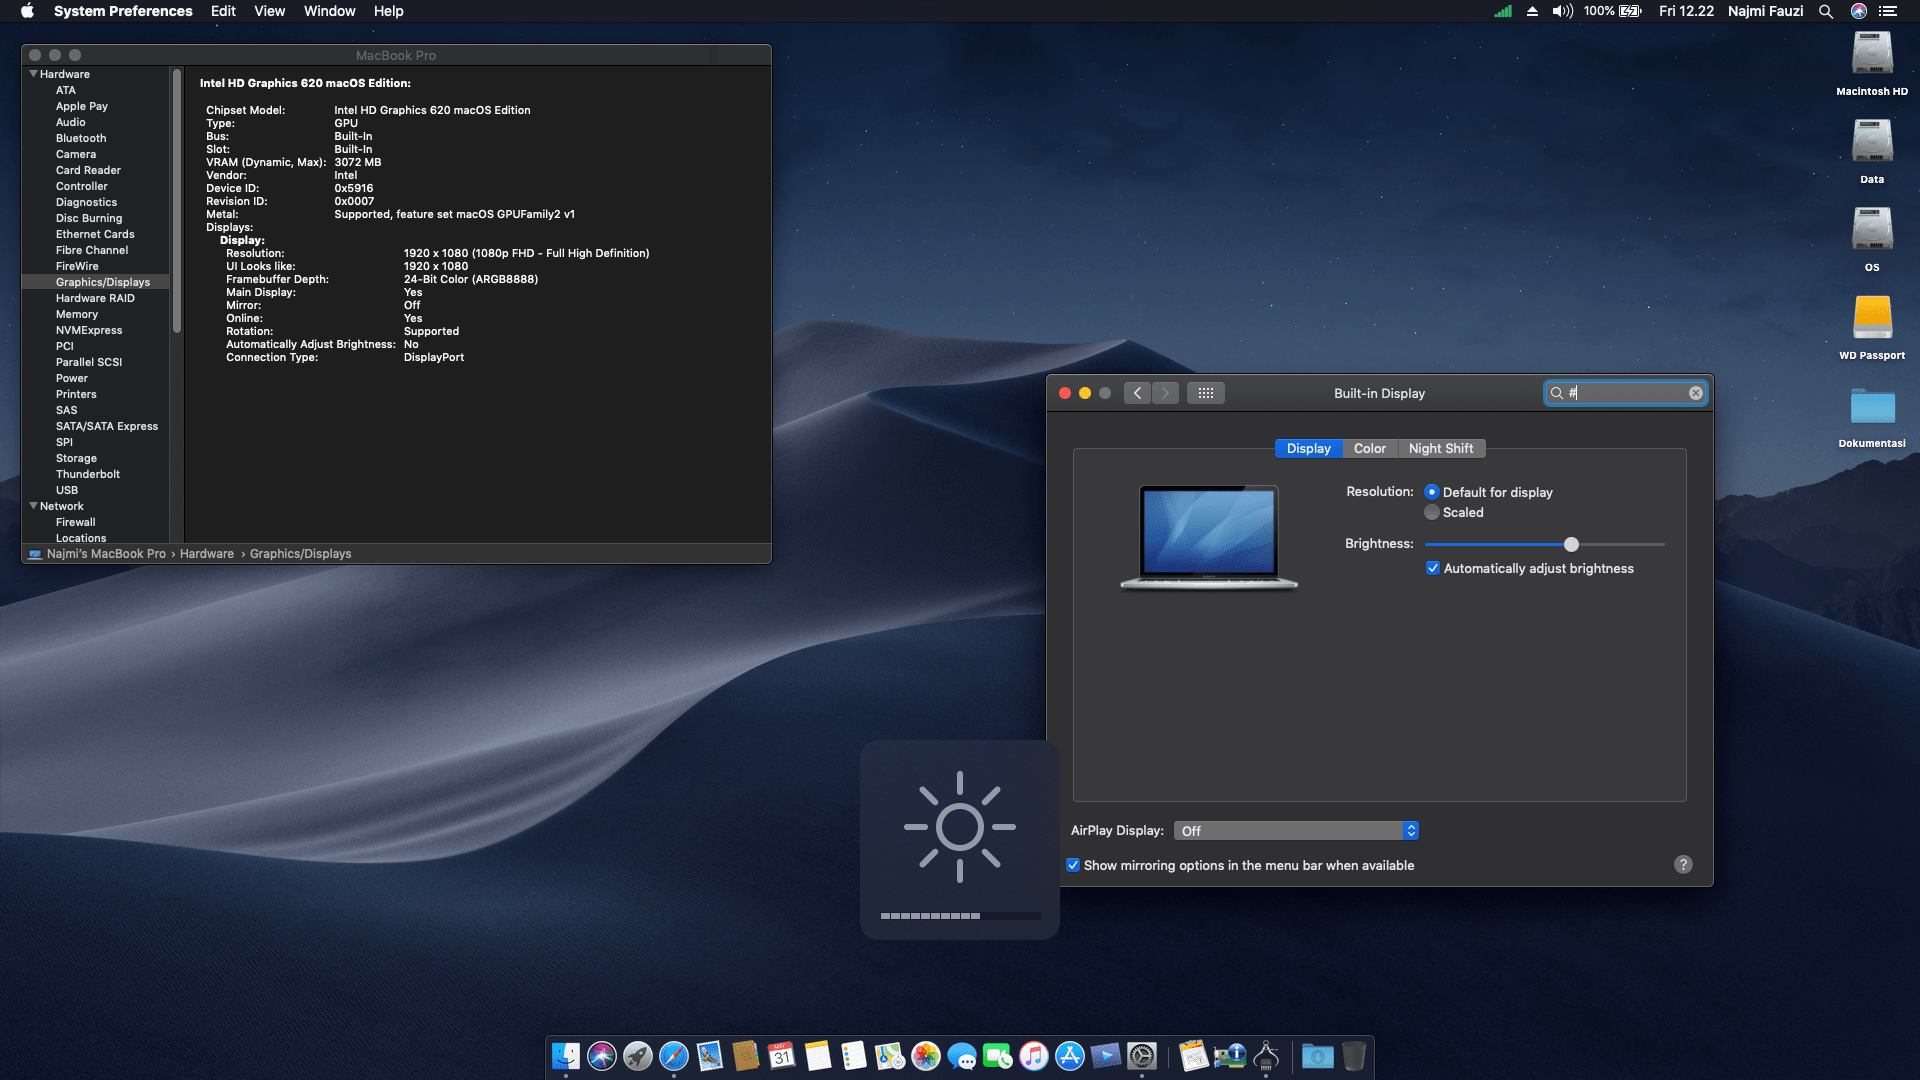Open the AirPlay Display dropdown
The height and width of the screenshot is (1080, 1920).
[x=1296, y=831]
